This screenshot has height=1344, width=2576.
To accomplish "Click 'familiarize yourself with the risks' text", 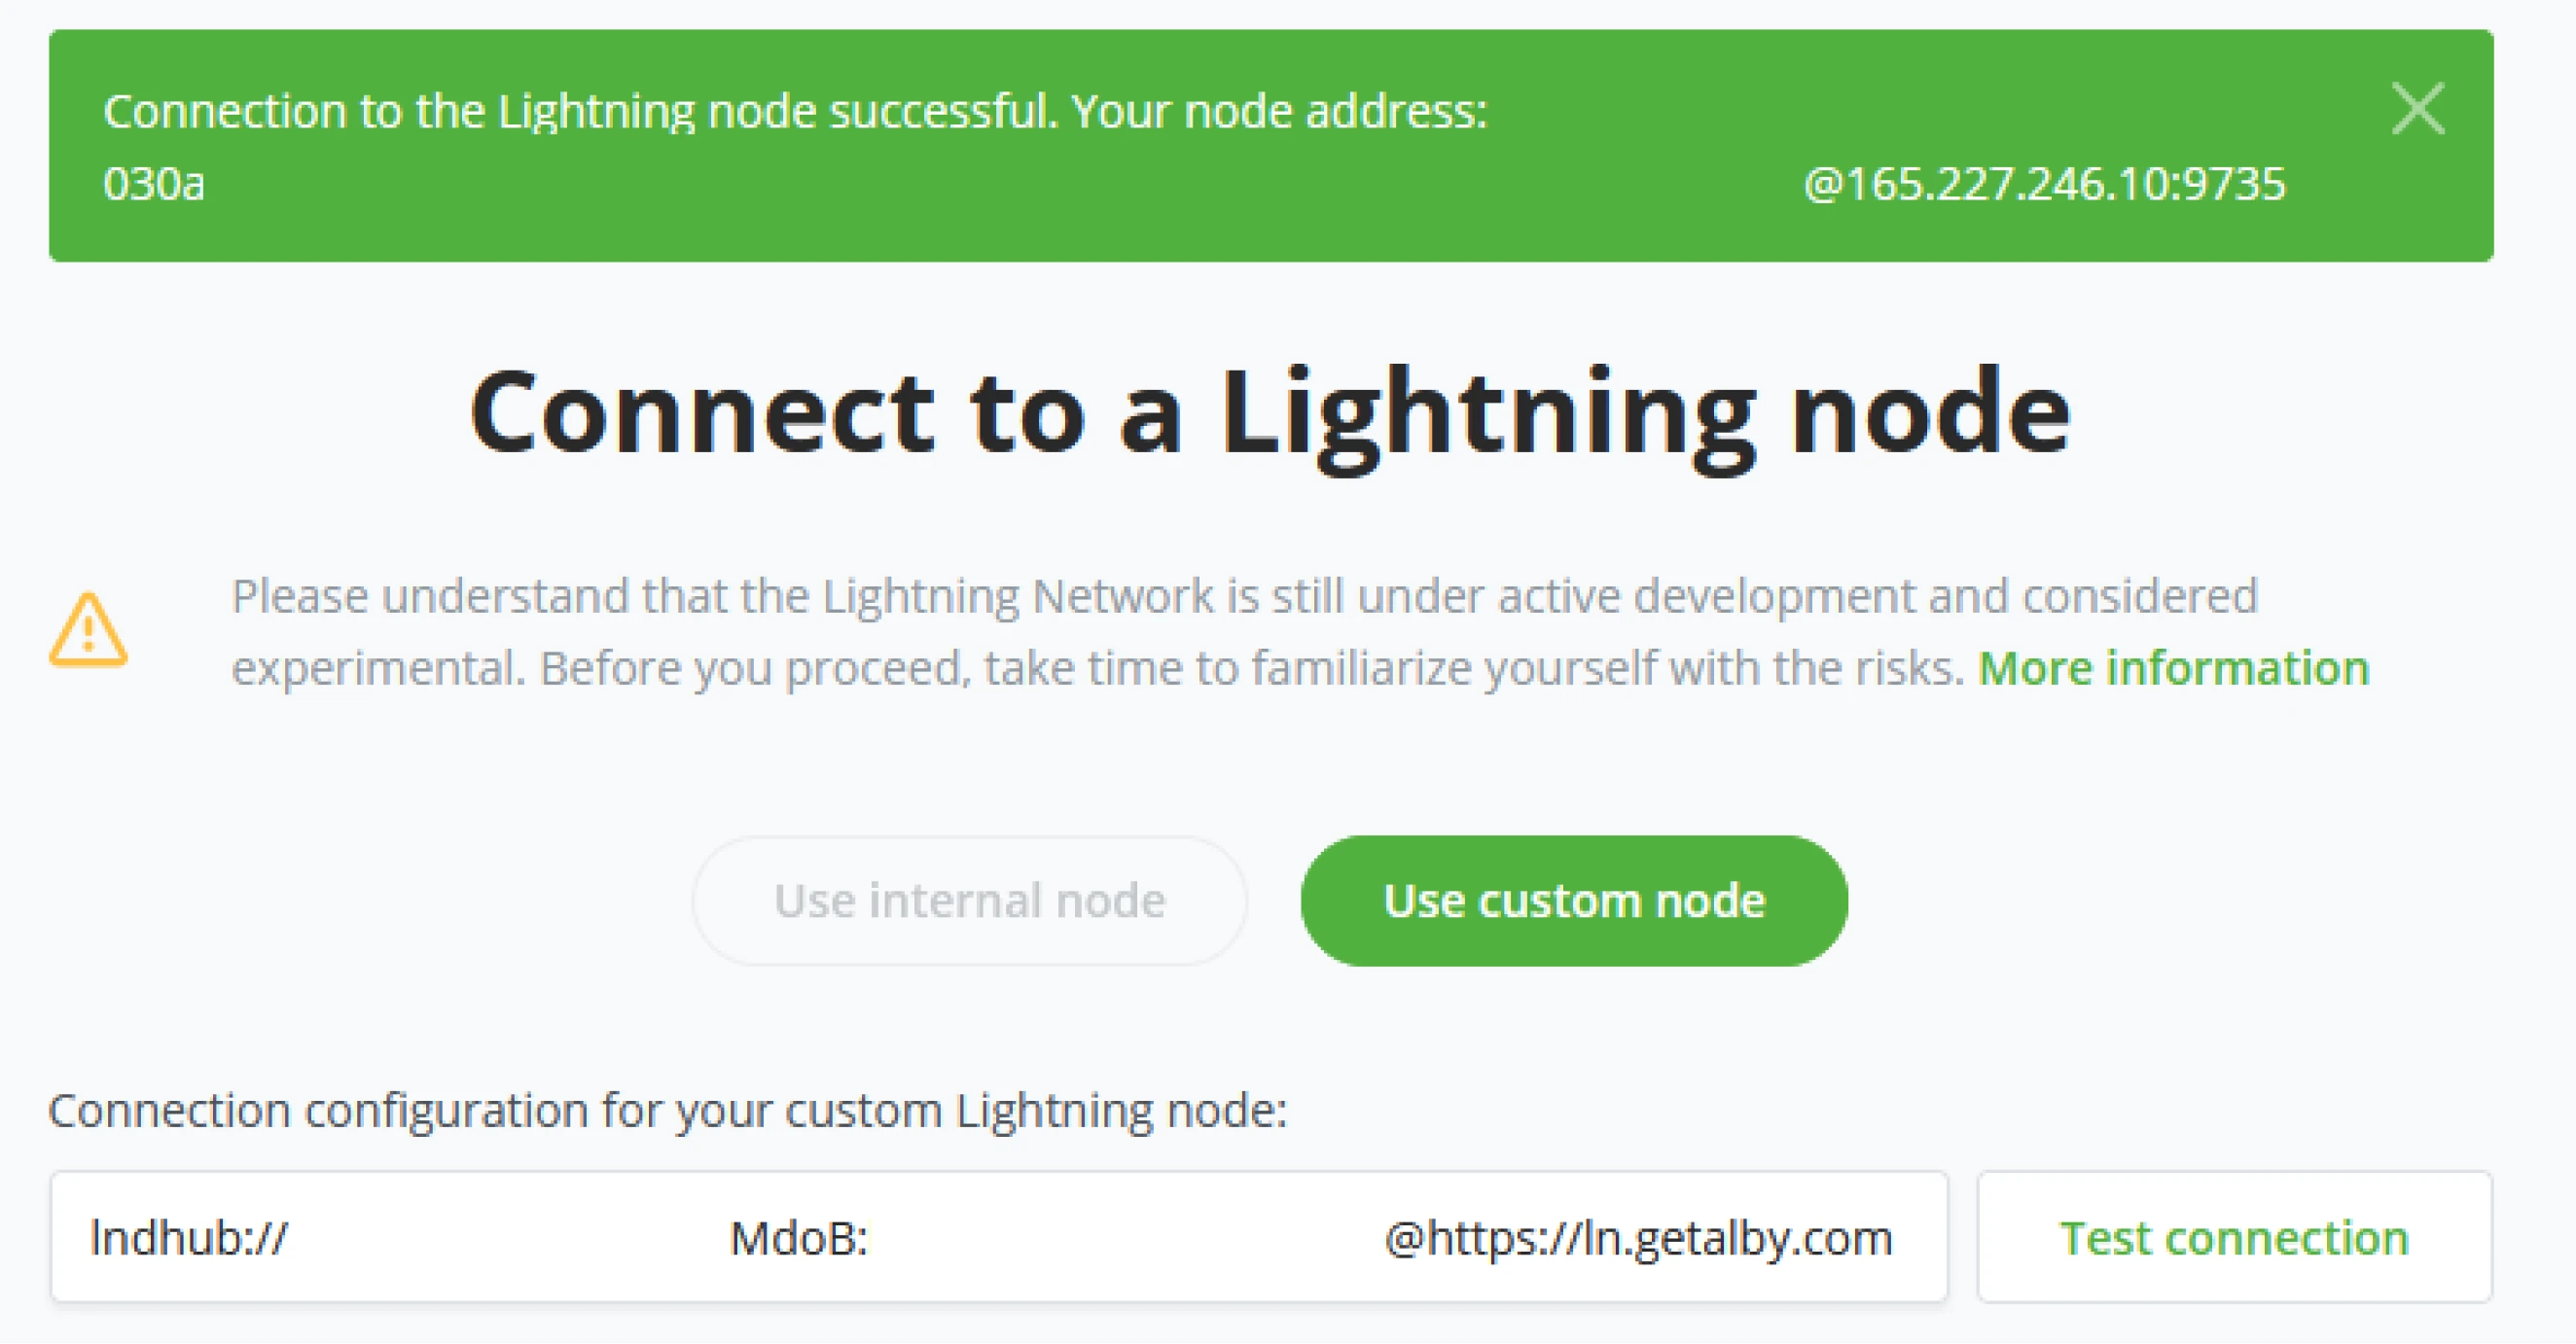I will [1608, 668].
